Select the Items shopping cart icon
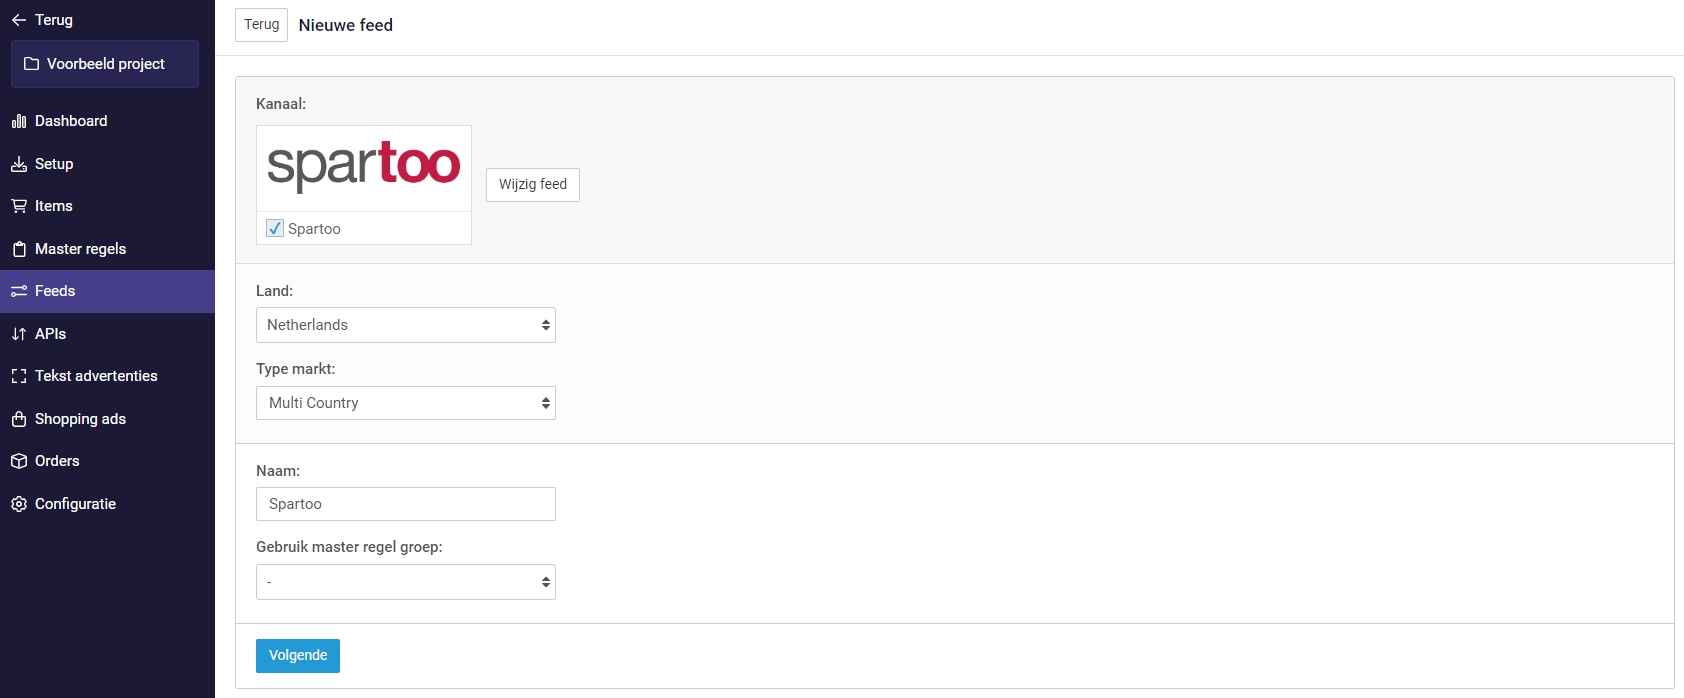Image resolution: width=1684 pixels, height=698 pixels. click(19, 206)
